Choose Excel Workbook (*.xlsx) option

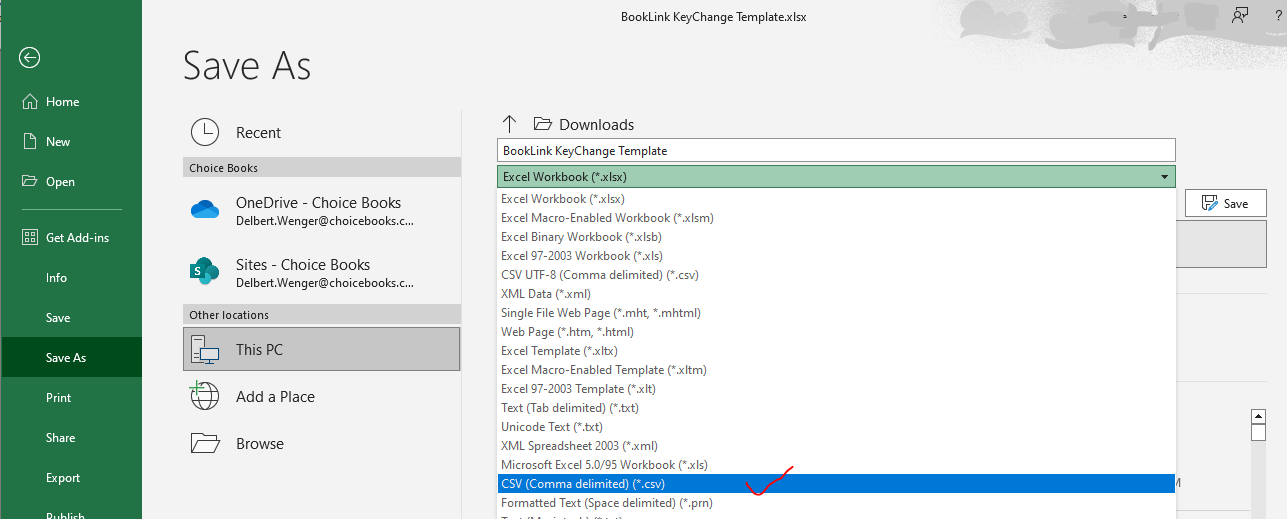click(836, 199)
